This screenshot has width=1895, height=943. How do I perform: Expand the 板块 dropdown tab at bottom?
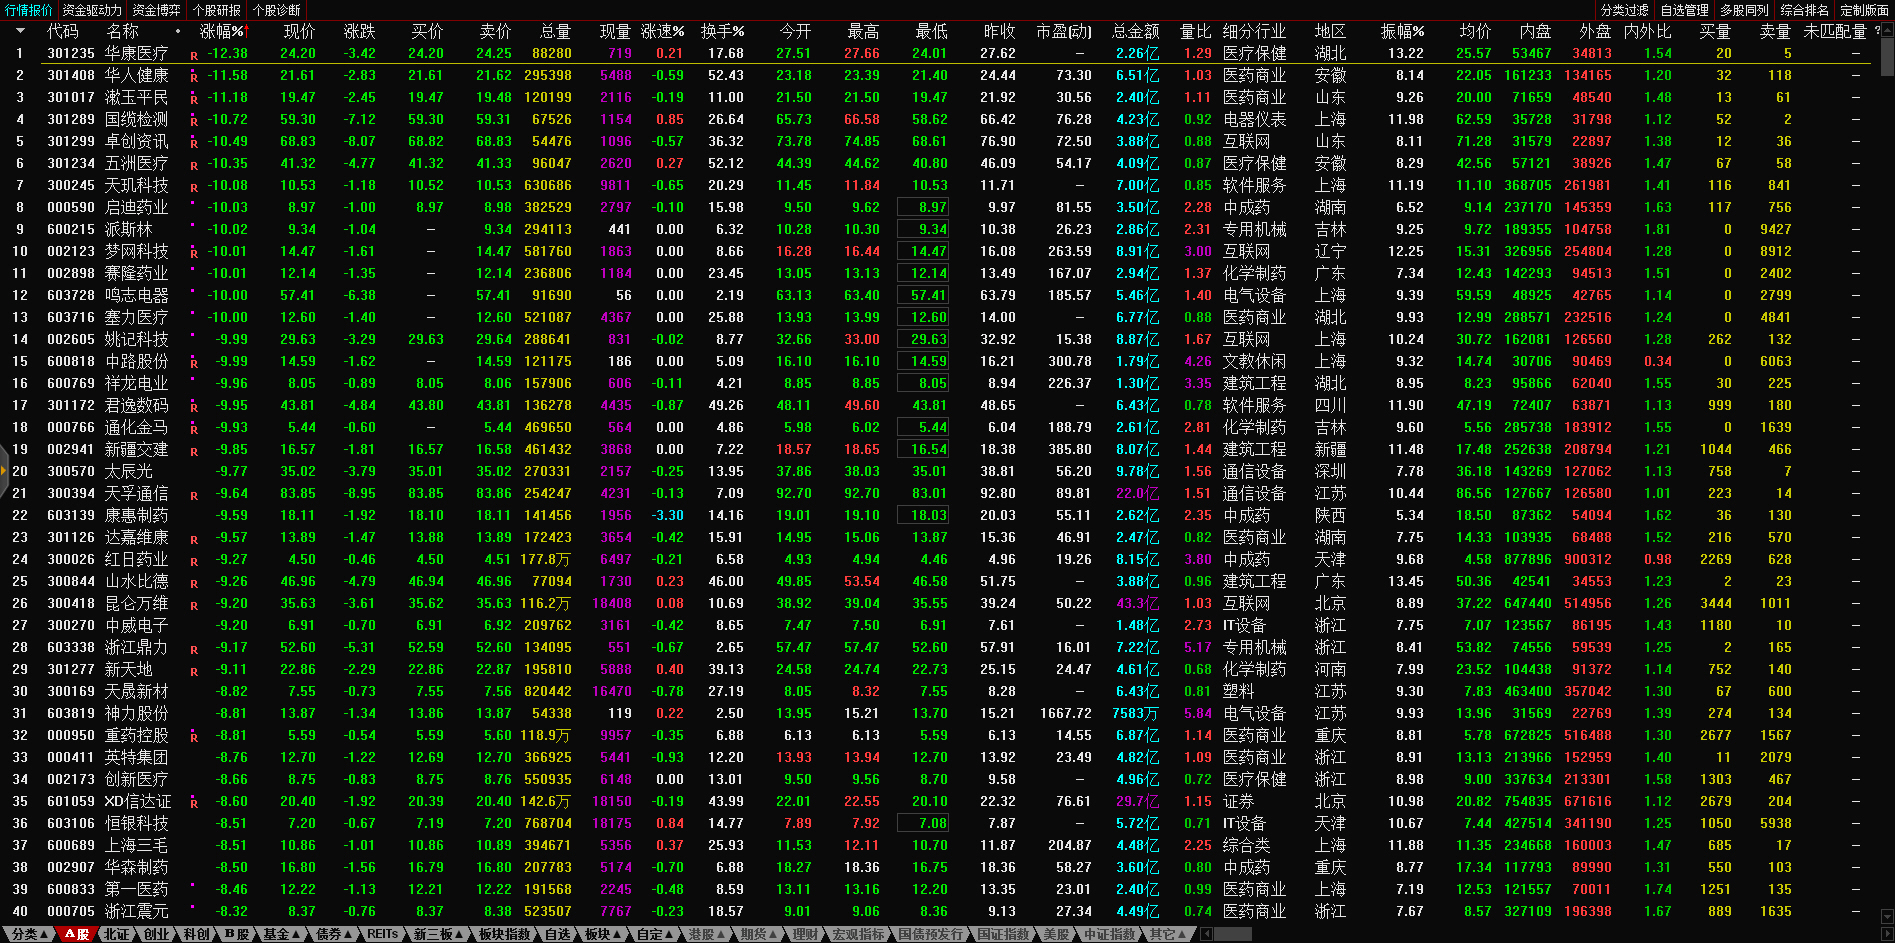coord(602,934)
